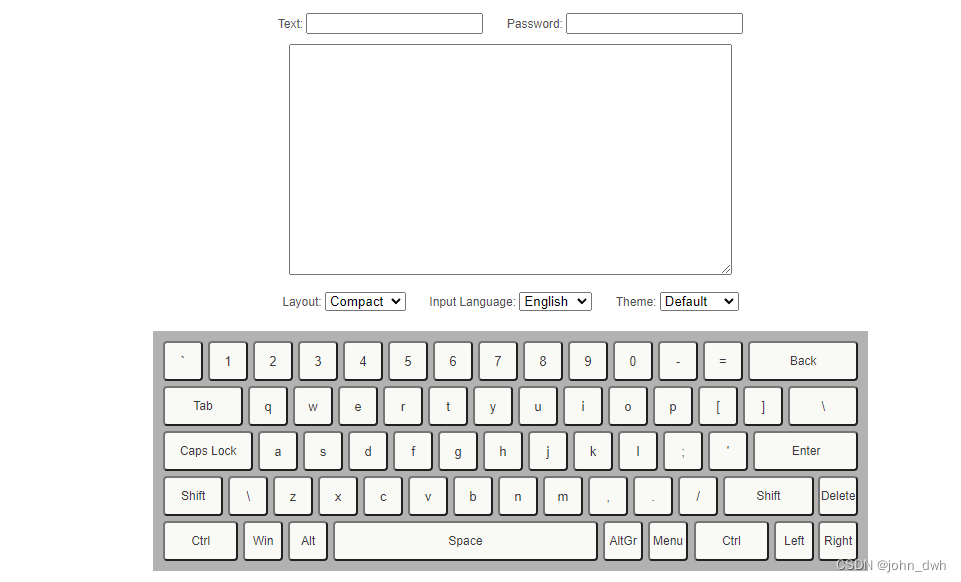Click the Delete key on virtual keyboard
This screenshot has height=582, width=961.
838,496
